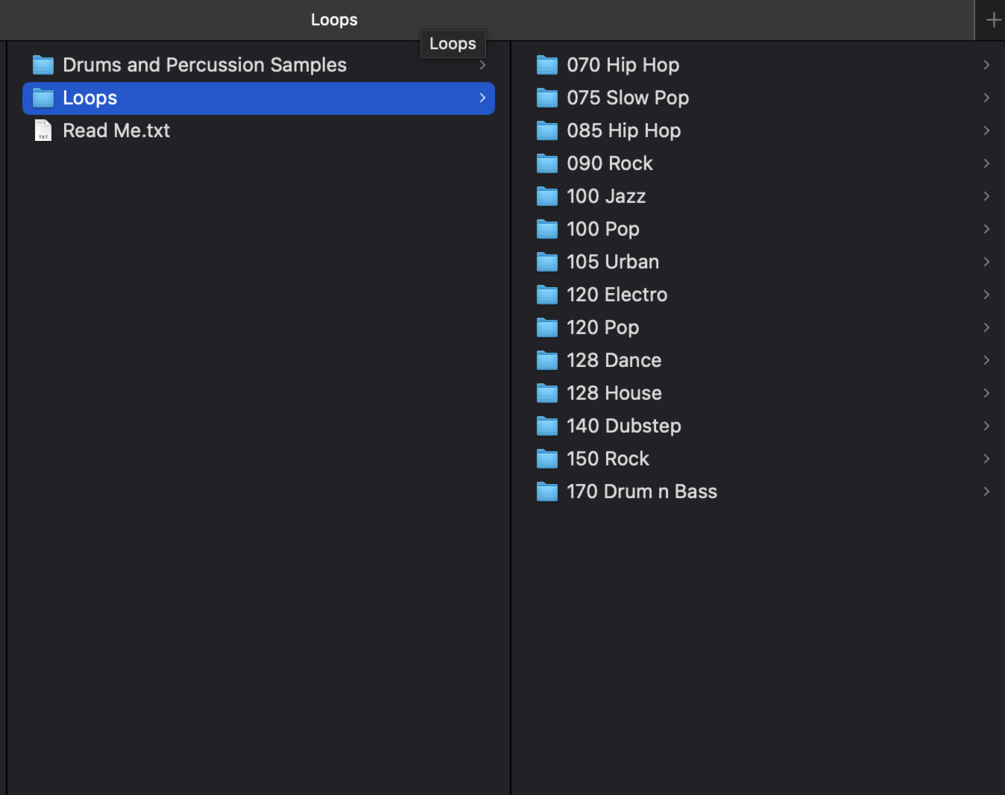Click the 120 Electro folder icon
1005x795 pixels.
(547, 295)
